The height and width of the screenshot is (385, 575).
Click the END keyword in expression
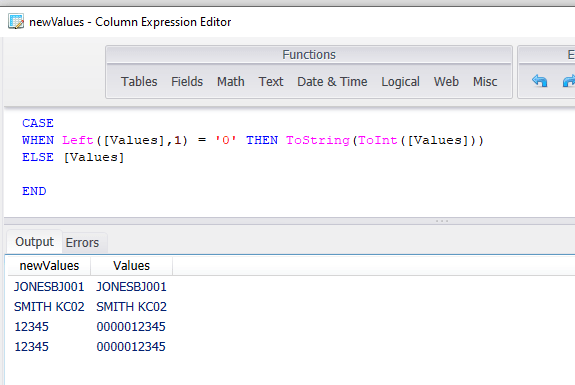click(34, 191)
